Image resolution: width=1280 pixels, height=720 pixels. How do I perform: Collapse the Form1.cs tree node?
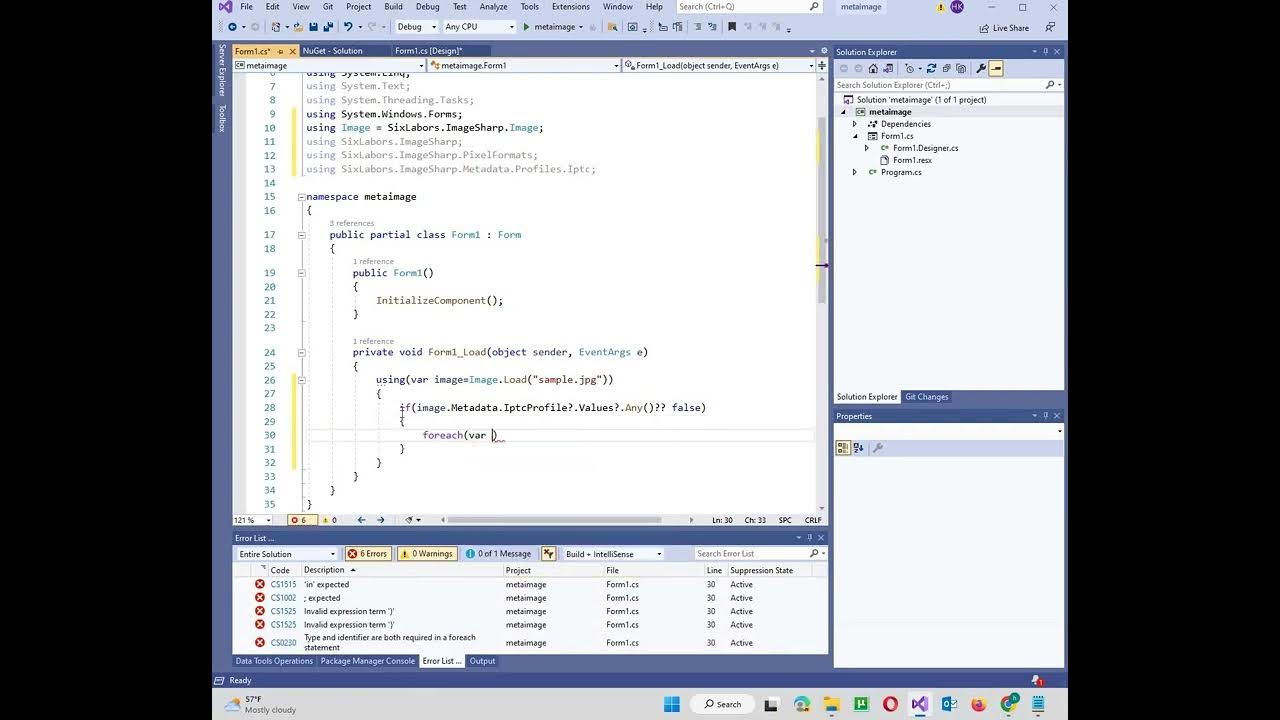click(x=855, y=136)
